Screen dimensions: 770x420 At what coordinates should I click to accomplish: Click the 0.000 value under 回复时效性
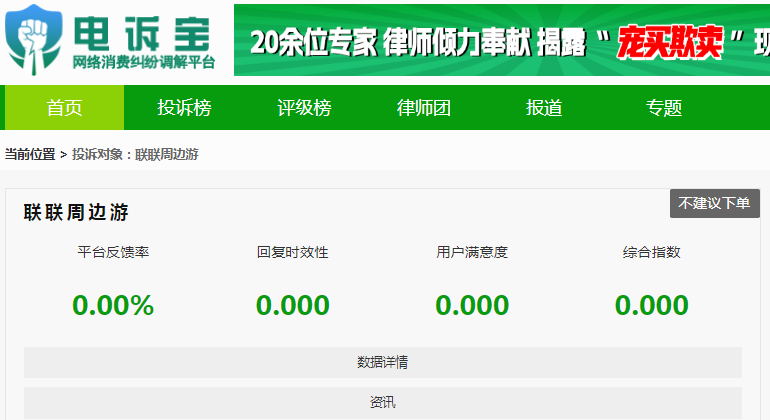293,305
